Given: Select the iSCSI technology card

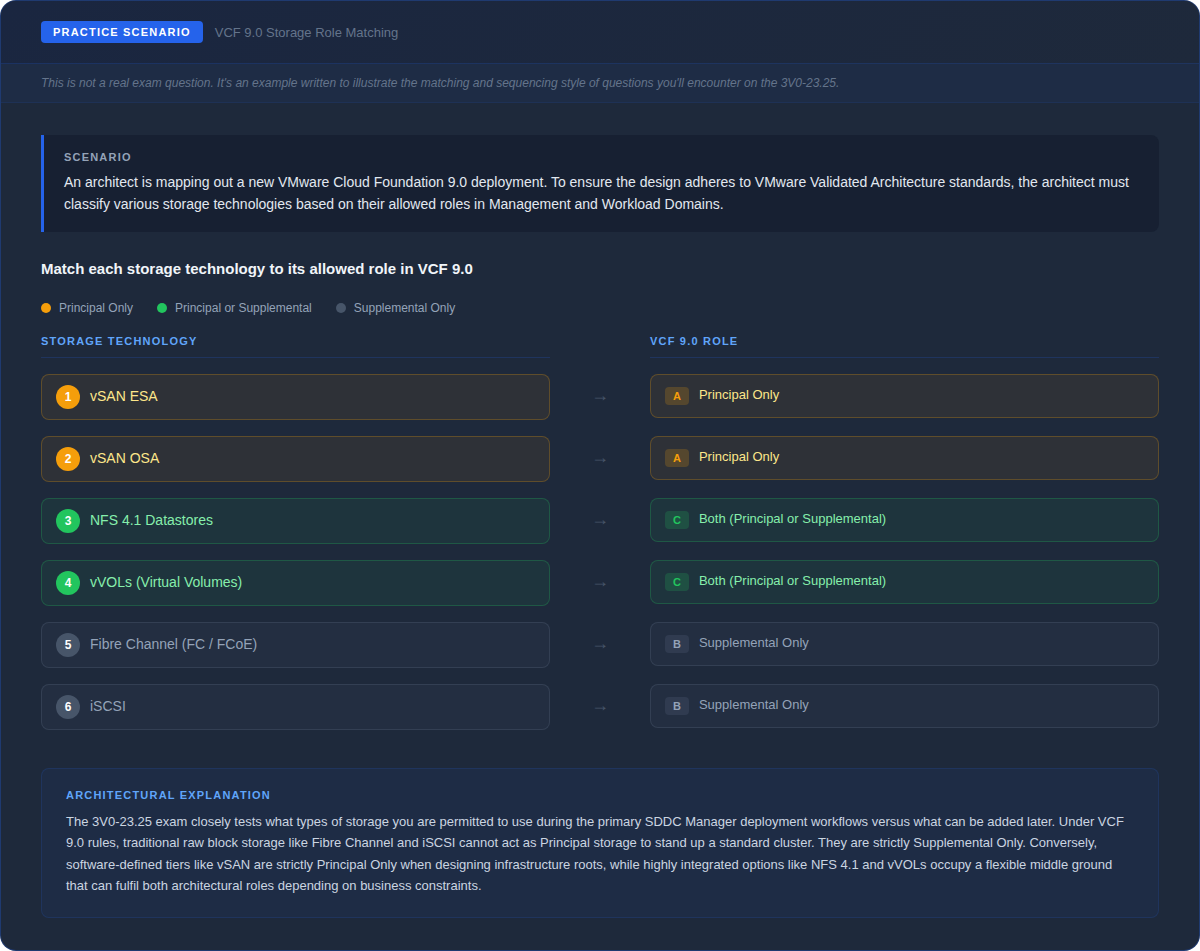Looking at the screenshot, I should click(x=295, y=707).
